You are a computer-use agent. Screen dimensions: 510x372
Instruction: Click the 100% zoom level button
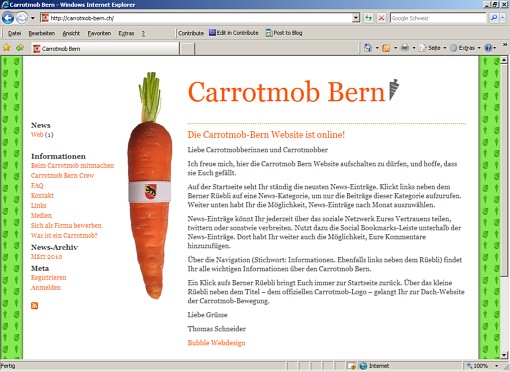coord(478,366)
